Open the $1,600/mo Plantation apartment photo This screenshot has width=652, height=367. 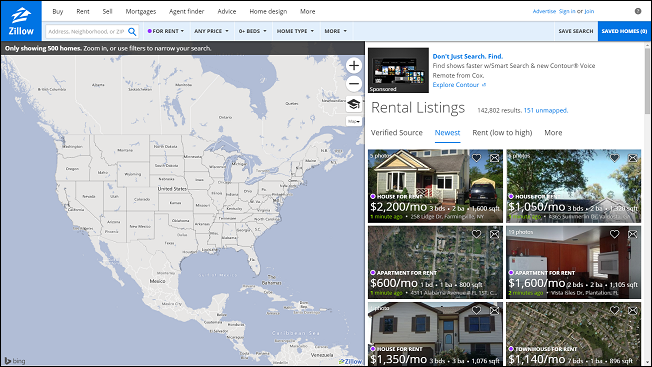pos(573,262)
